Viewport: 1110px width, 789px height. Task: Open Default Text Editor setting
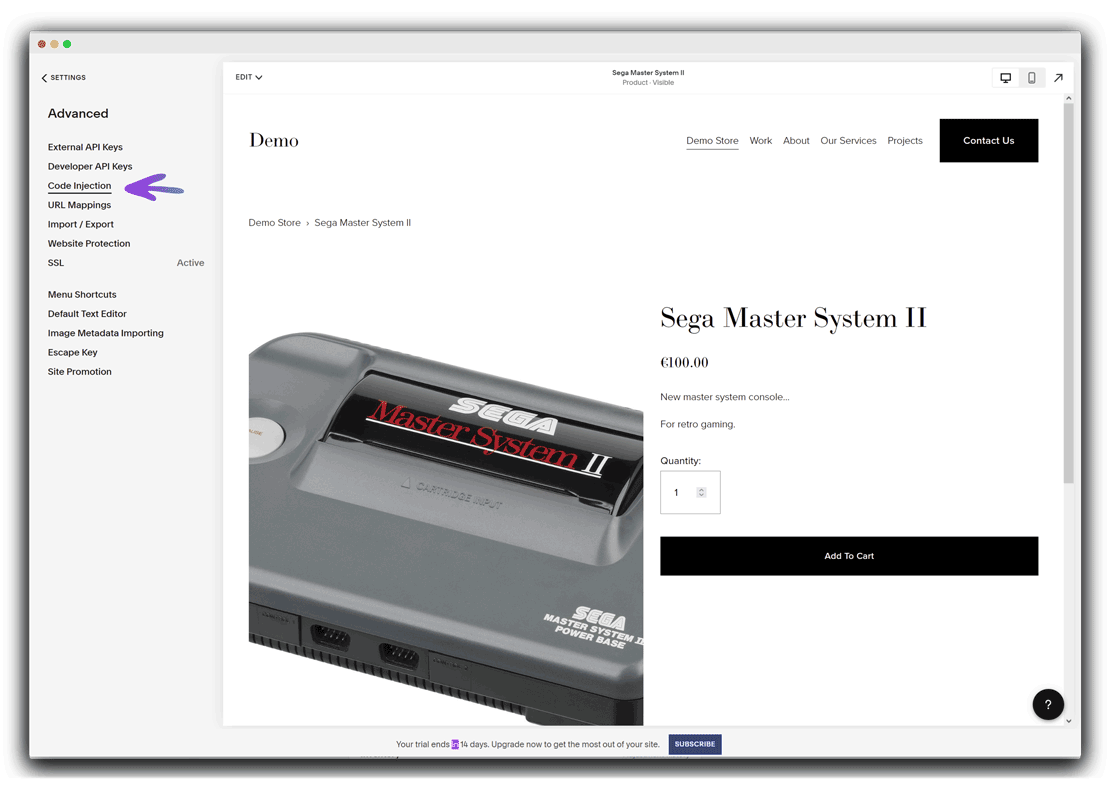[87, 313]
